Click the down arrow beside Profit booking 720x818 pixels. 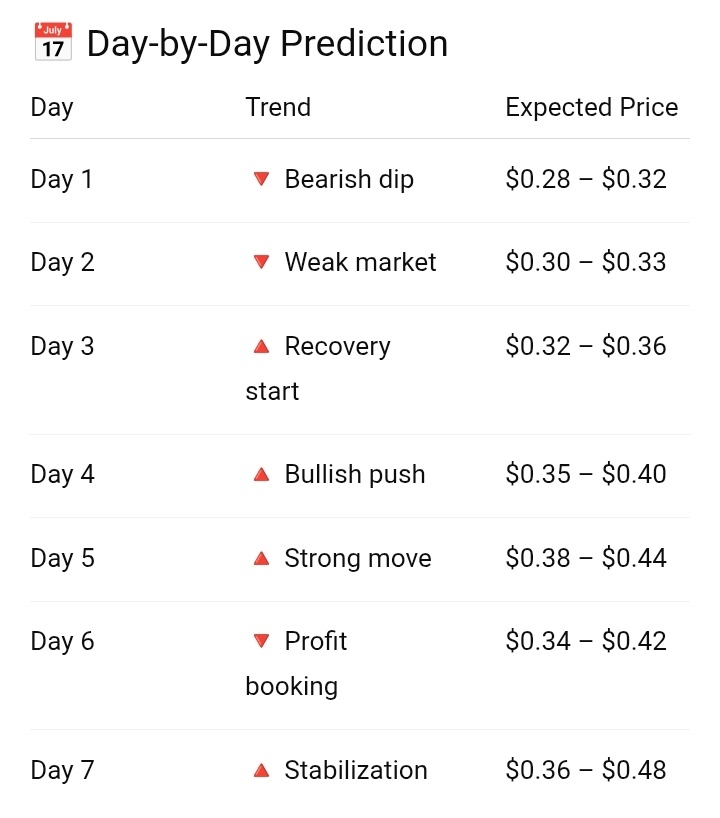coord(261,641)
